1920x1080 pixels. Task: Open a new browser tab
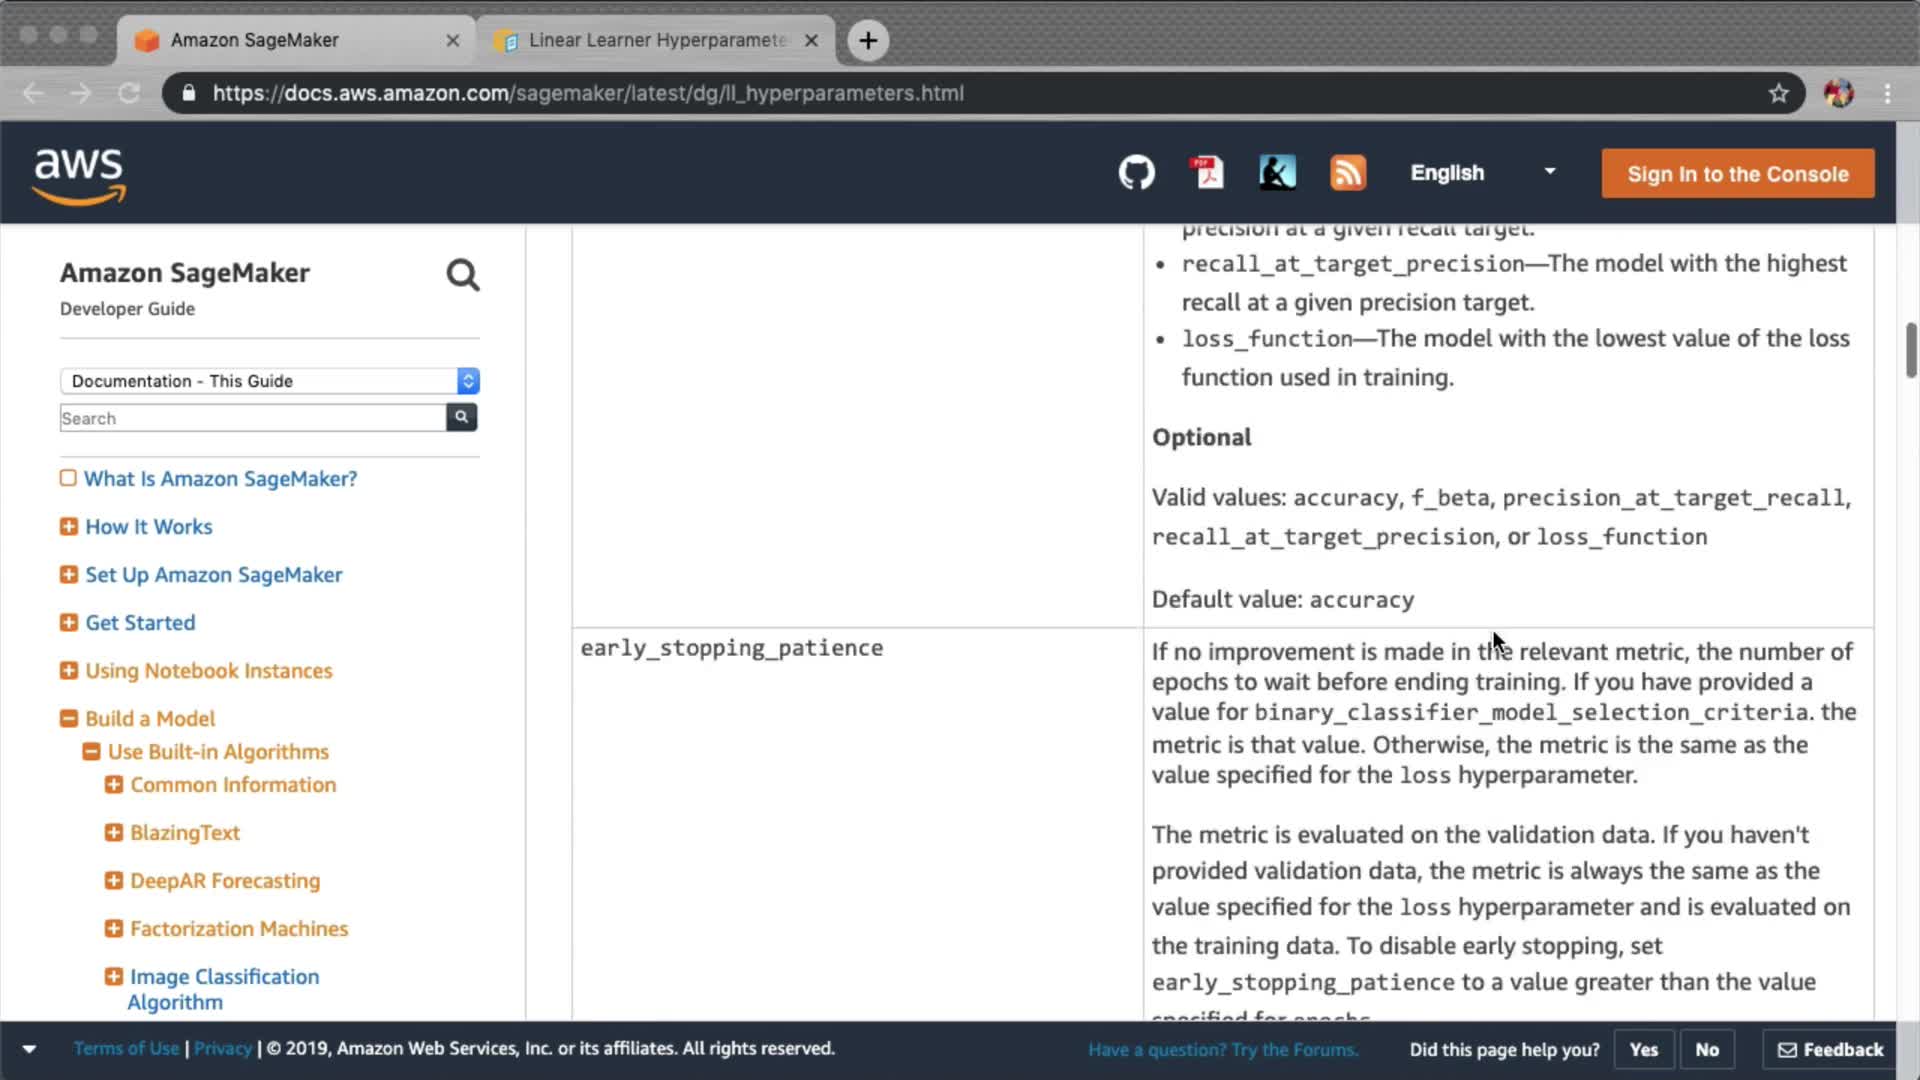pyautogui.click(x=868, y=40)
